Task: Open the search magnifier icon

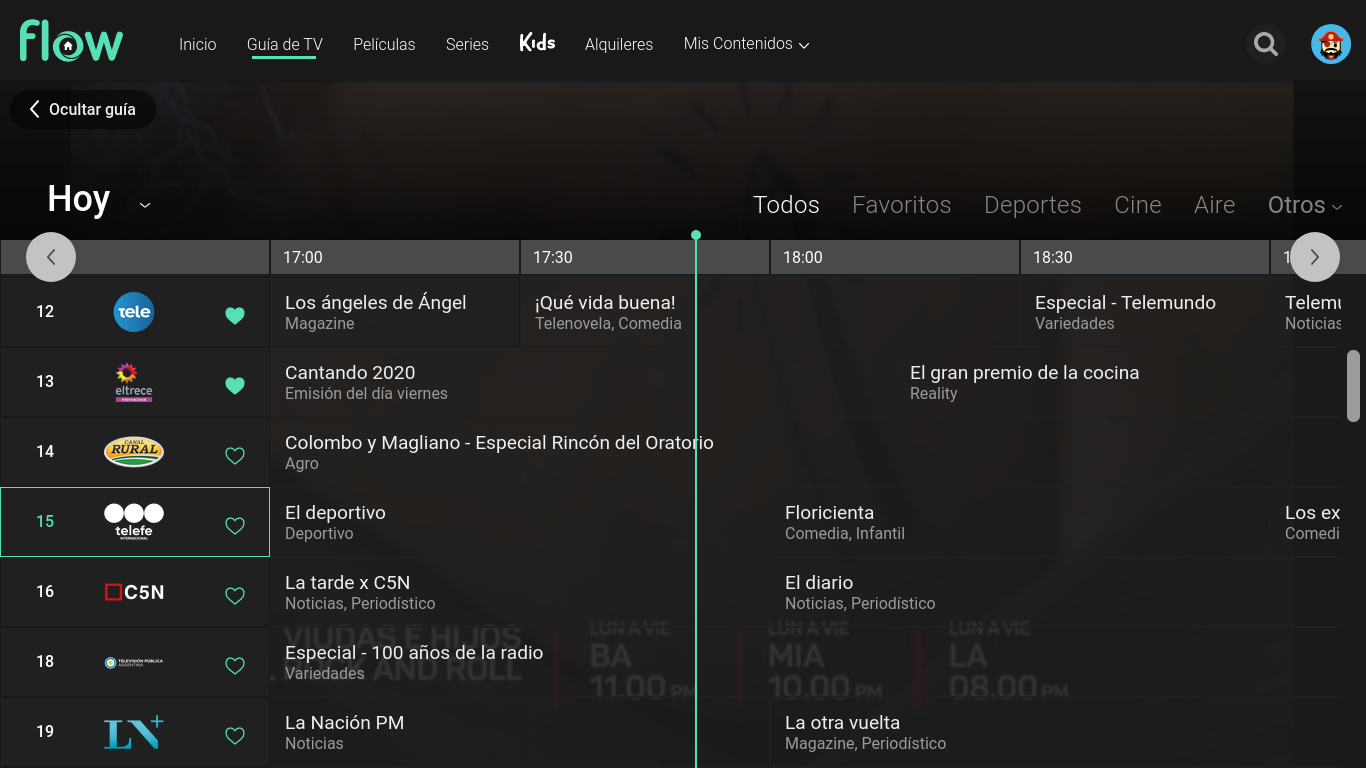Action: (x=1266, y=44)
